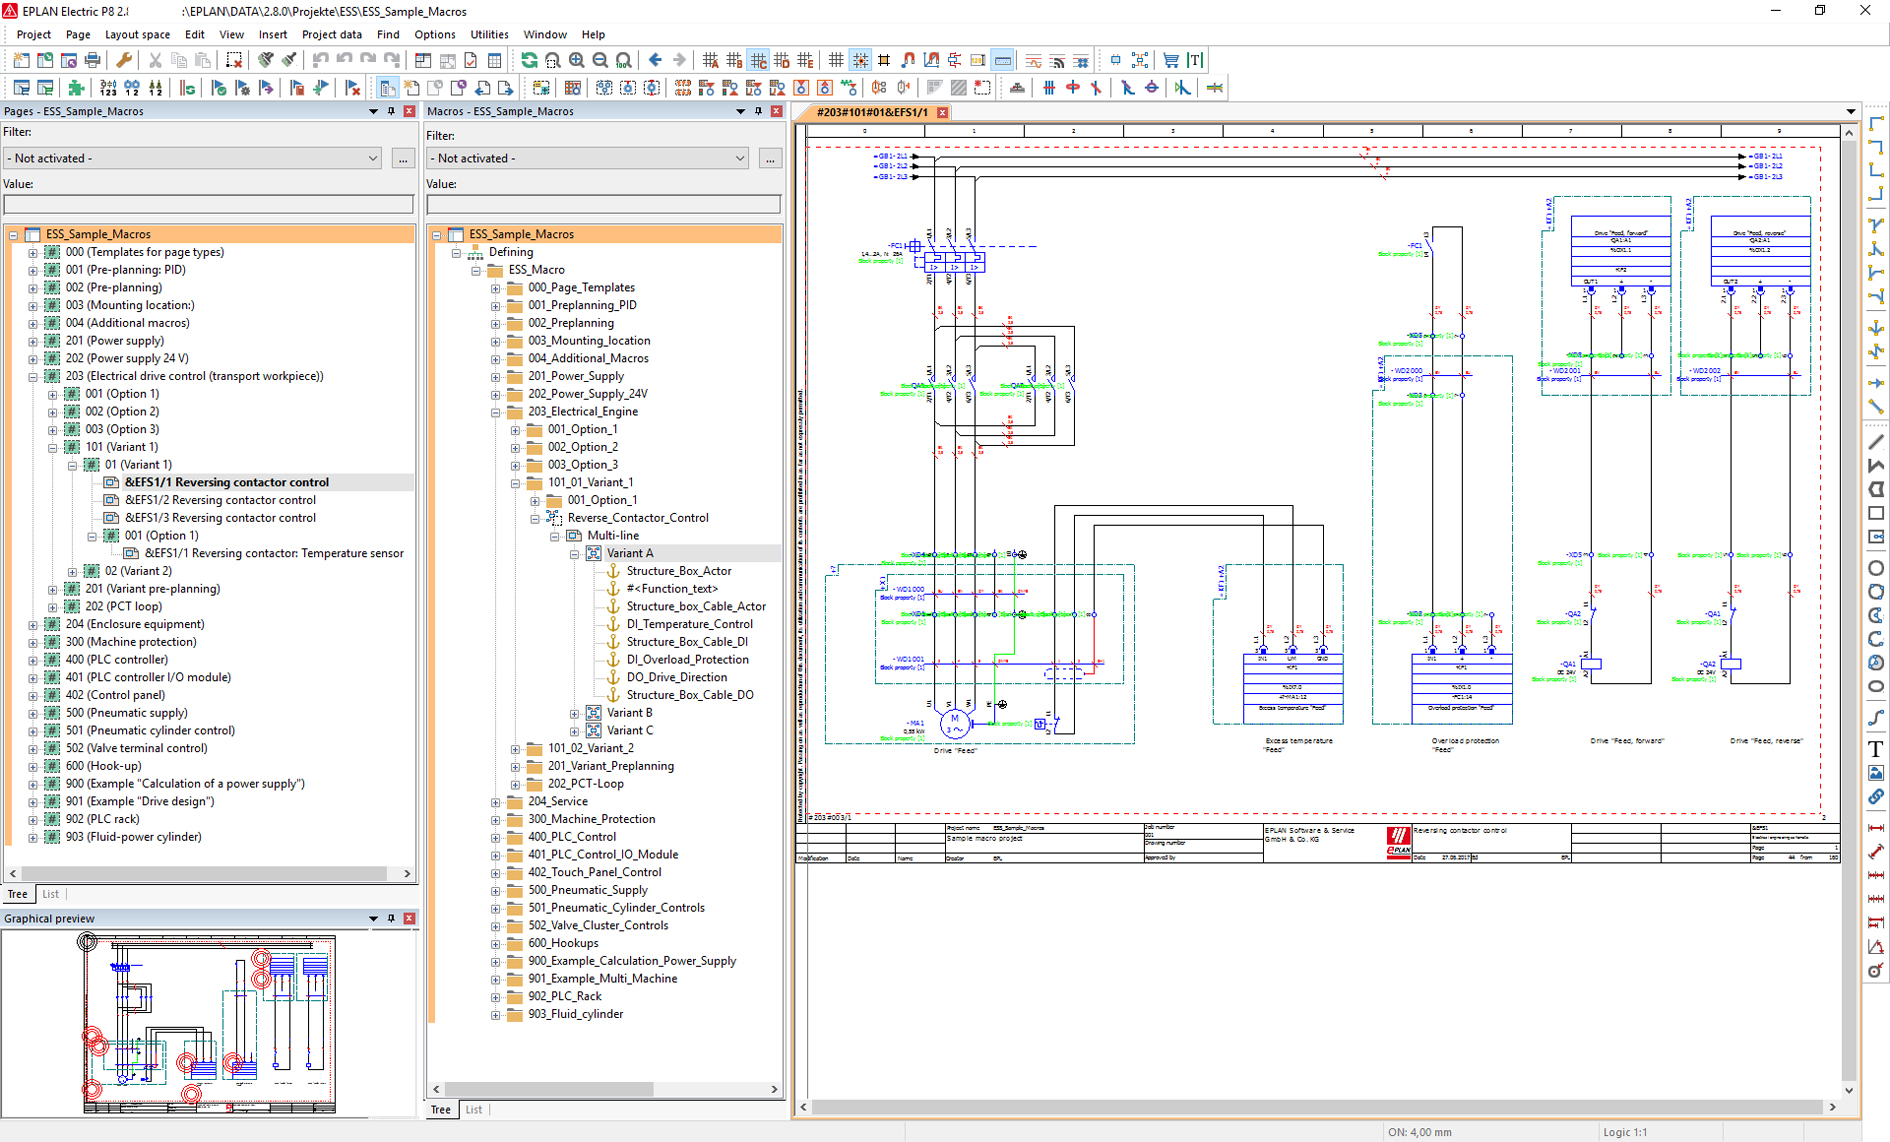The width and height of the screenshot is (1890, 1142).
Task: Toggle Grid C
Action: tap(759, 61)
